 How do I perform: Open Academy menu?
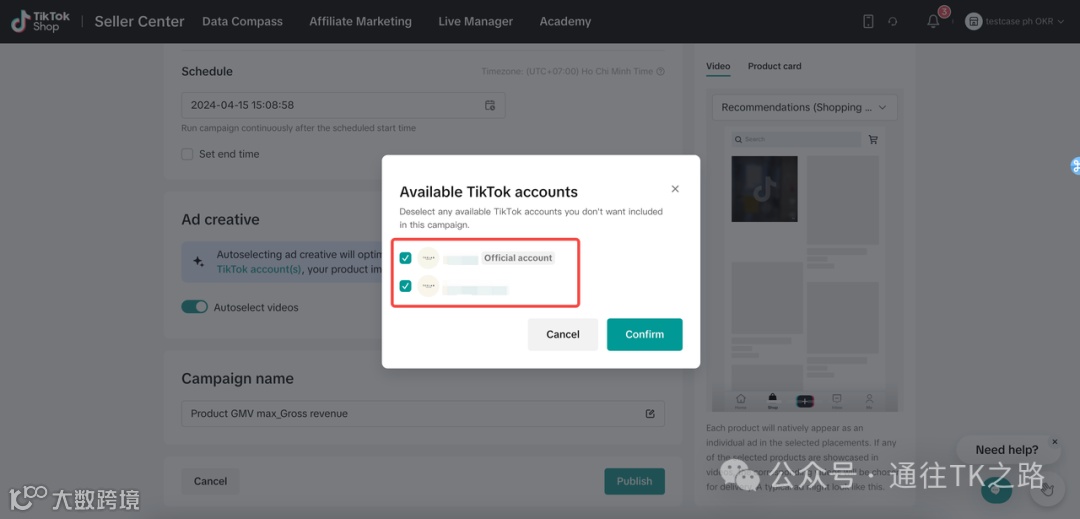tap(565, 21)
